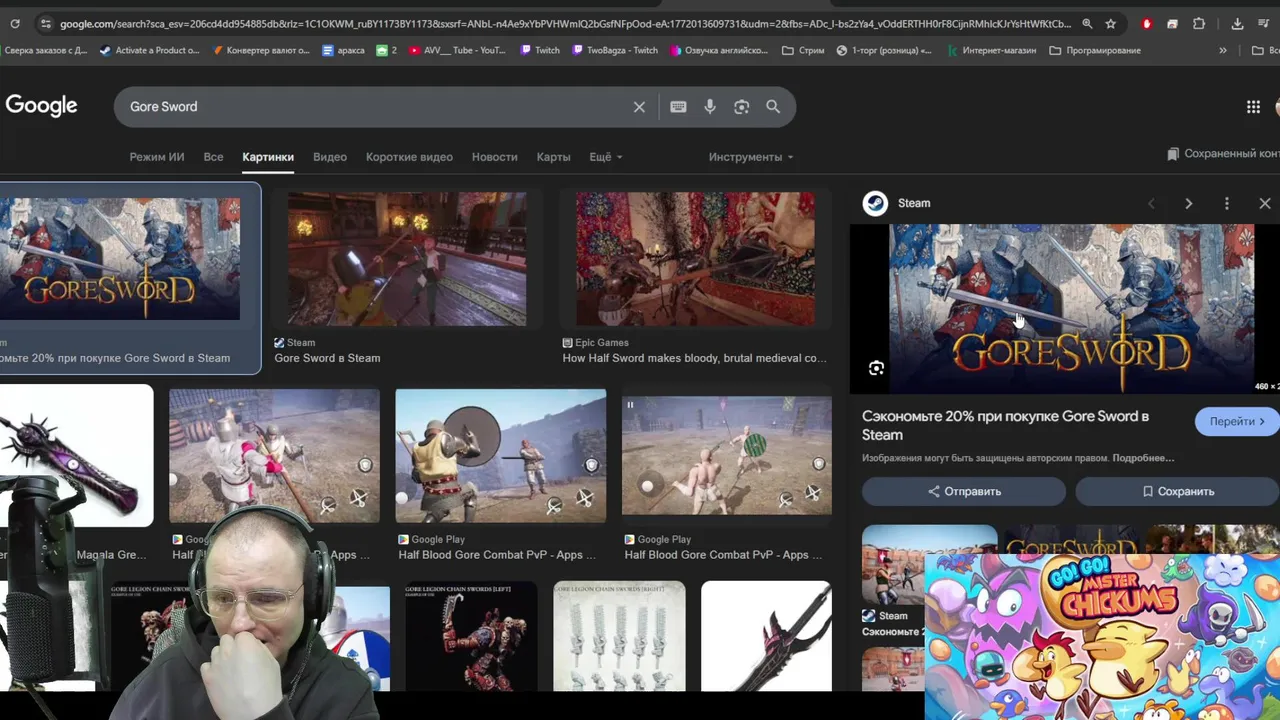Viewport: 1280px width, 720px height.
Task: Open the AVV_Tube YouTube bookmark
Action: point(456,50)
